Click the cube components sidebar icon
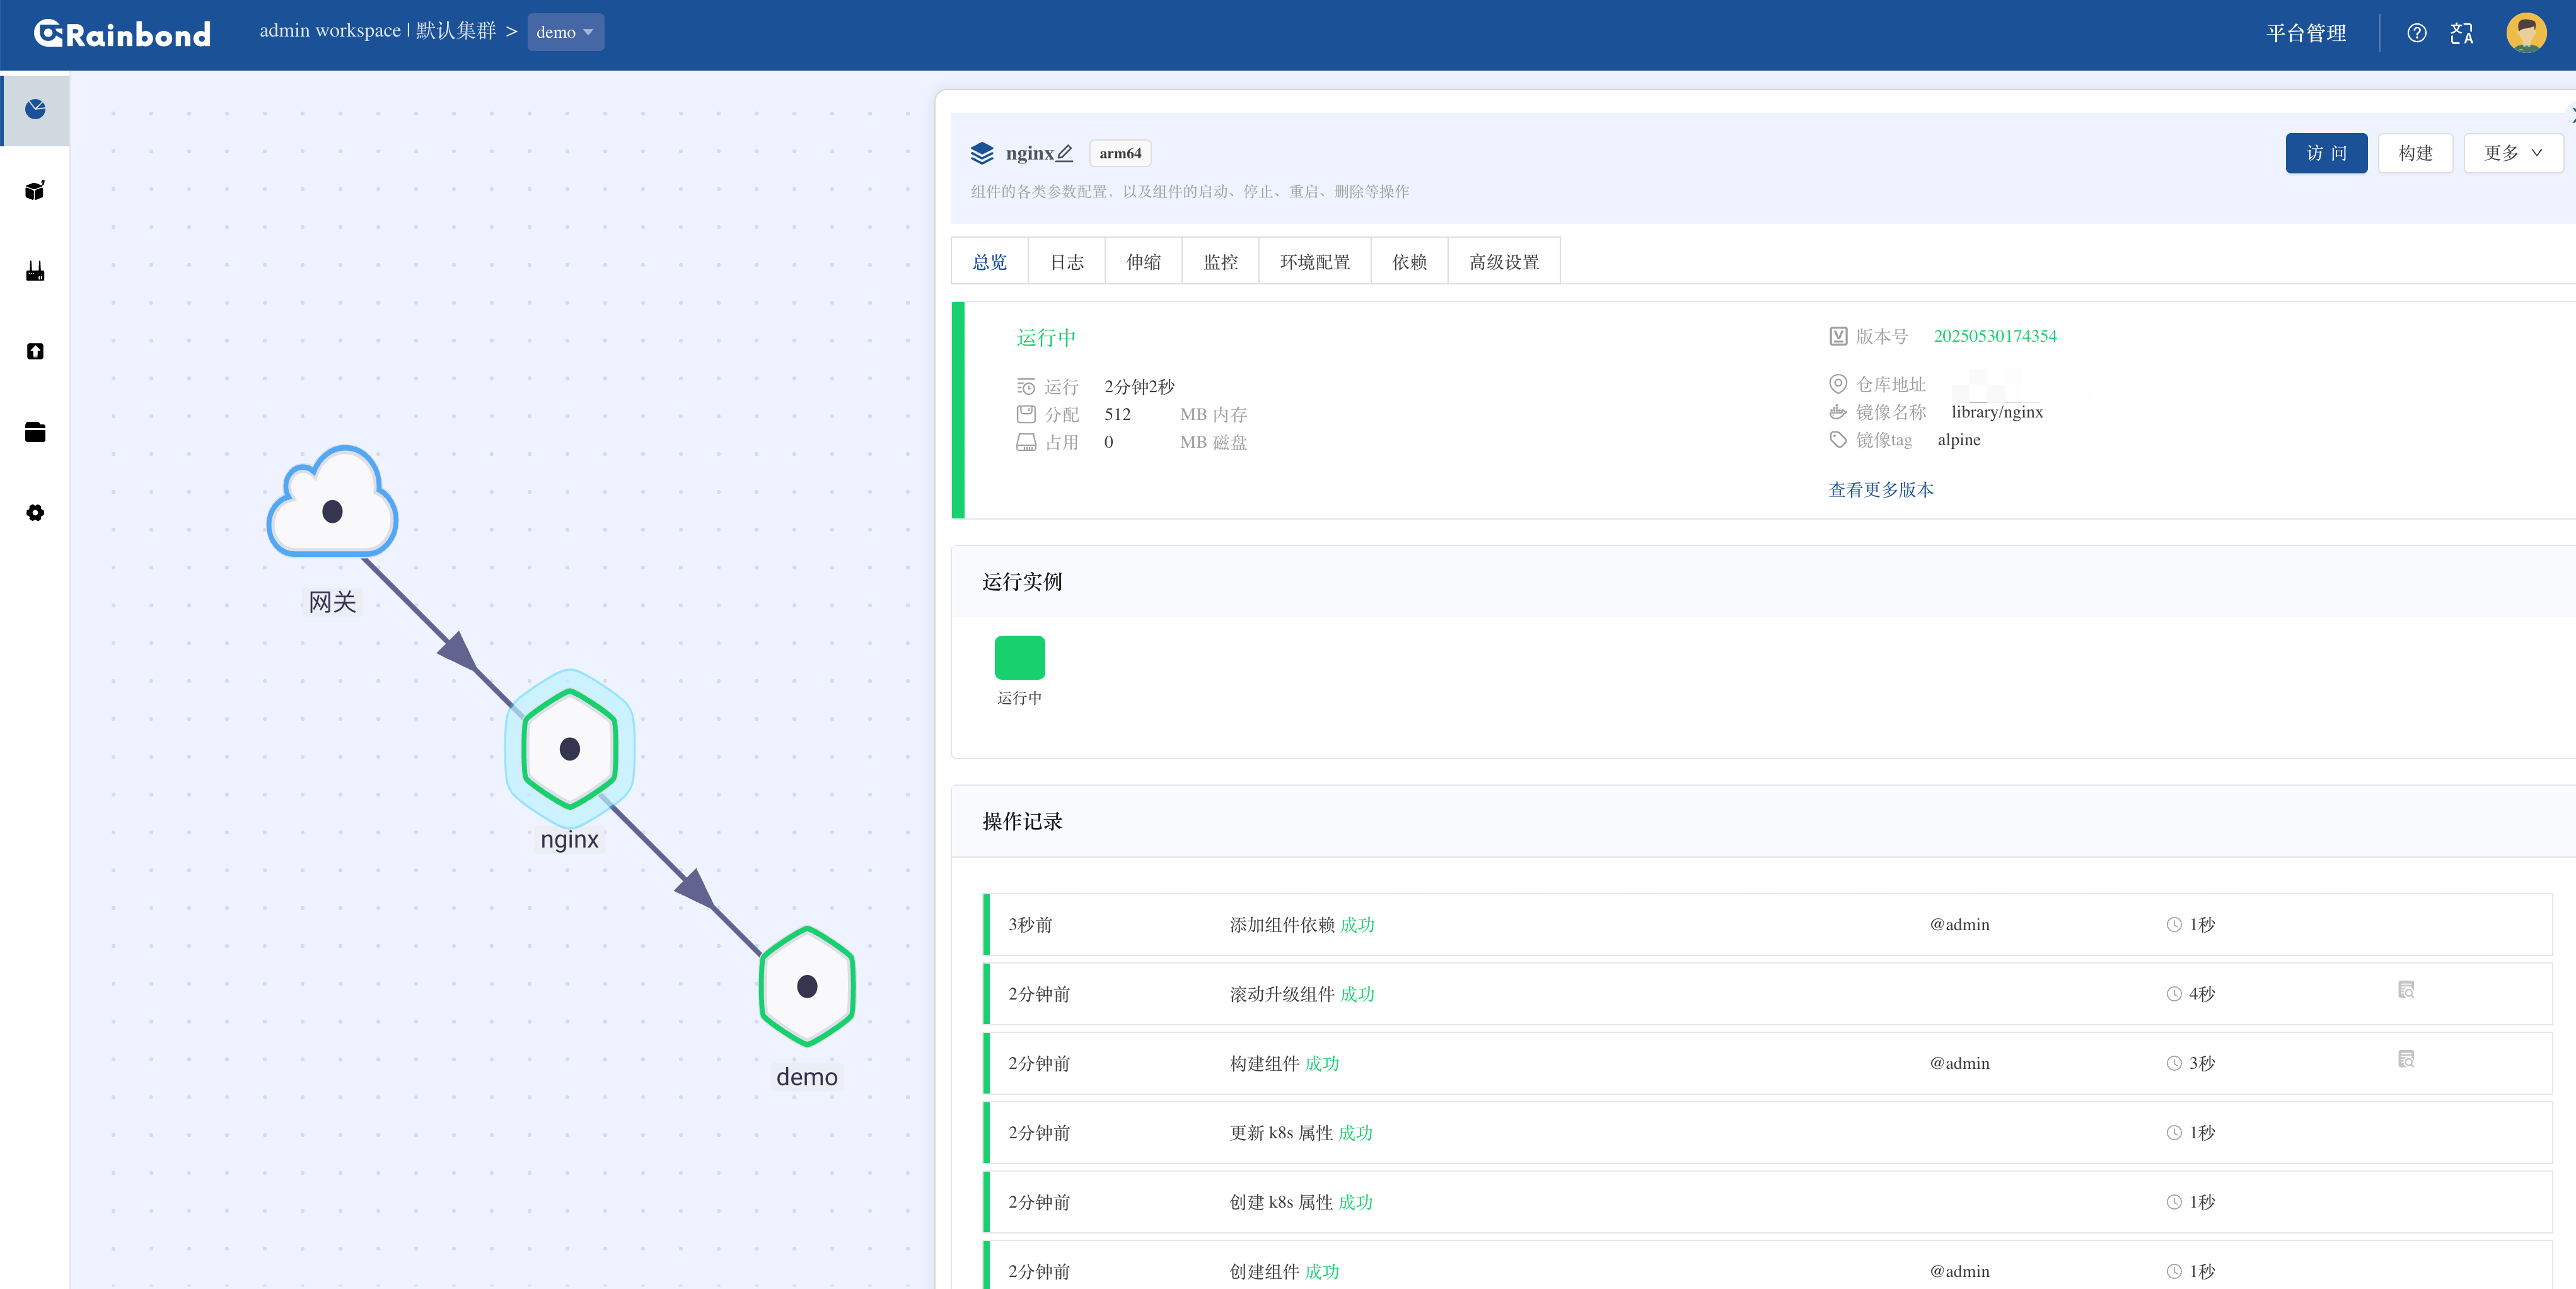Viewport: 2576px width, 1289px height. pyautogui.click(x=35, y=190)
